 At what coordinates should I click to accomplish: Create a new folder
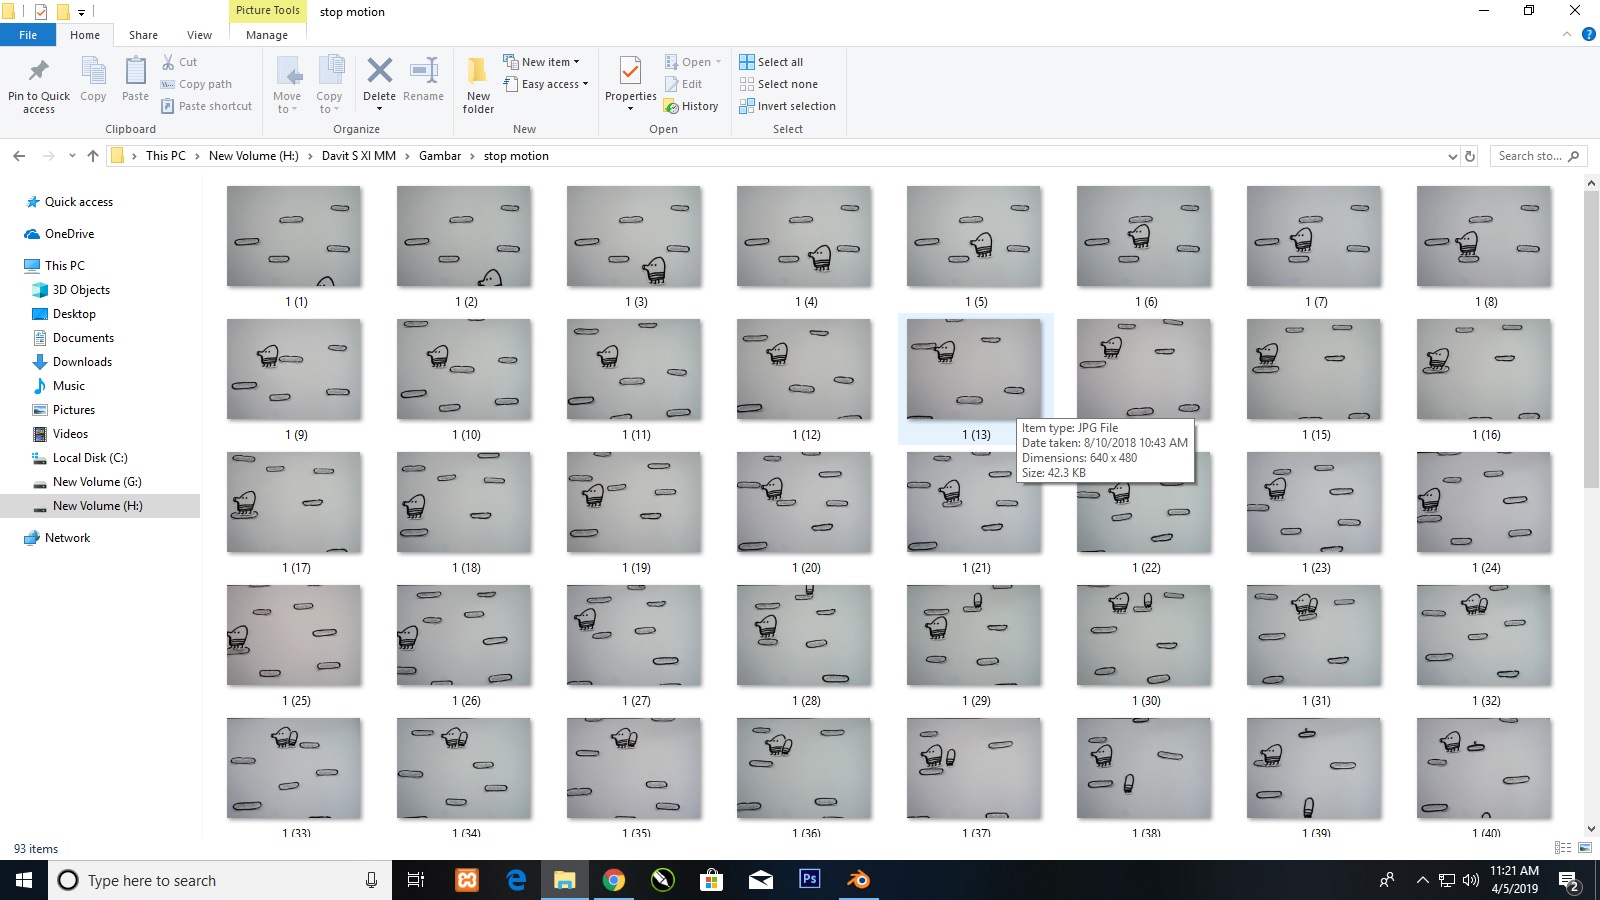pyautogui.click(x=477, y=85)
